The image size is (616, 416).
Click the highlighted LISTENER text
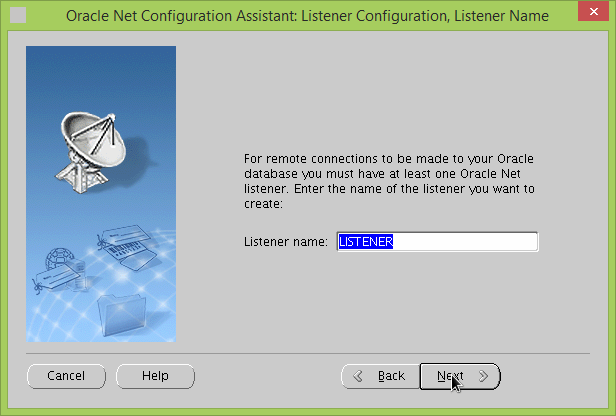pos(365,242)
